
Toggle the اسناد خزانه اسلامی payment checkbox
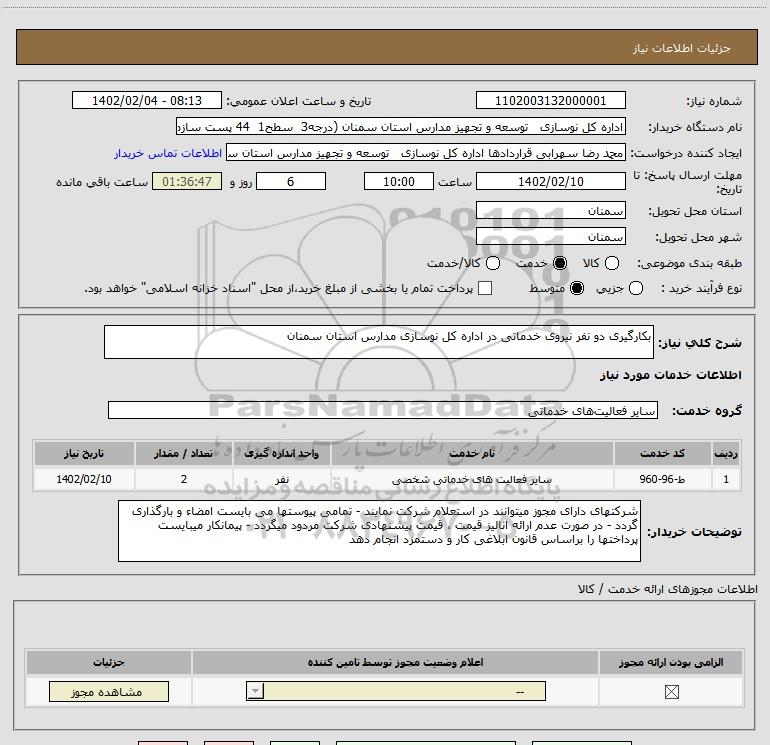coord(485,288)
